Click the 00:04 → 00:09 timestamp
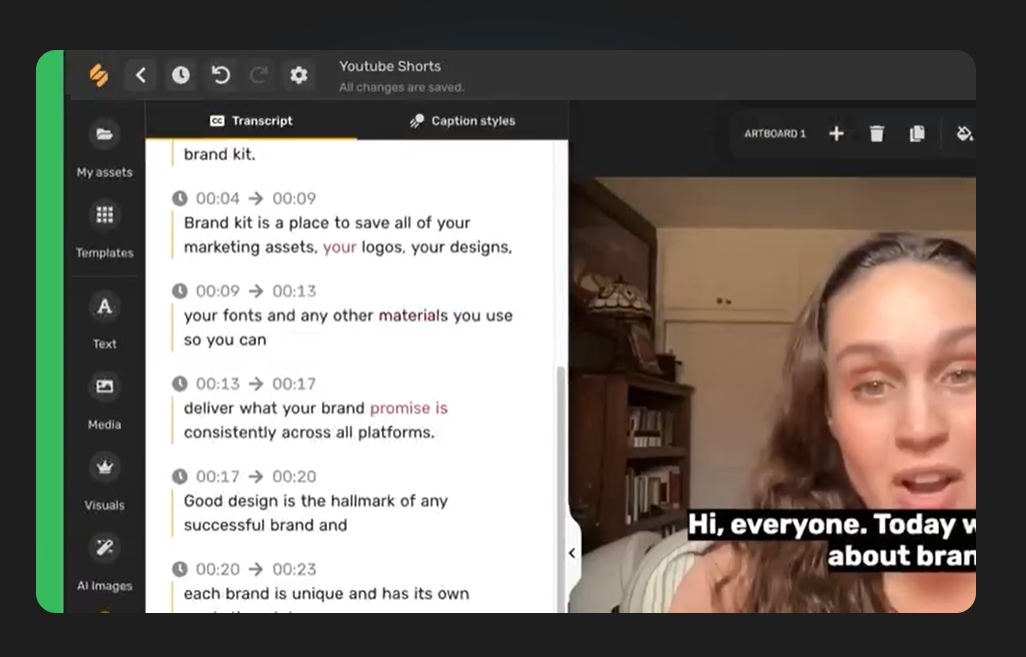The width and height of the screenshot is (1026, 657). 246,198
